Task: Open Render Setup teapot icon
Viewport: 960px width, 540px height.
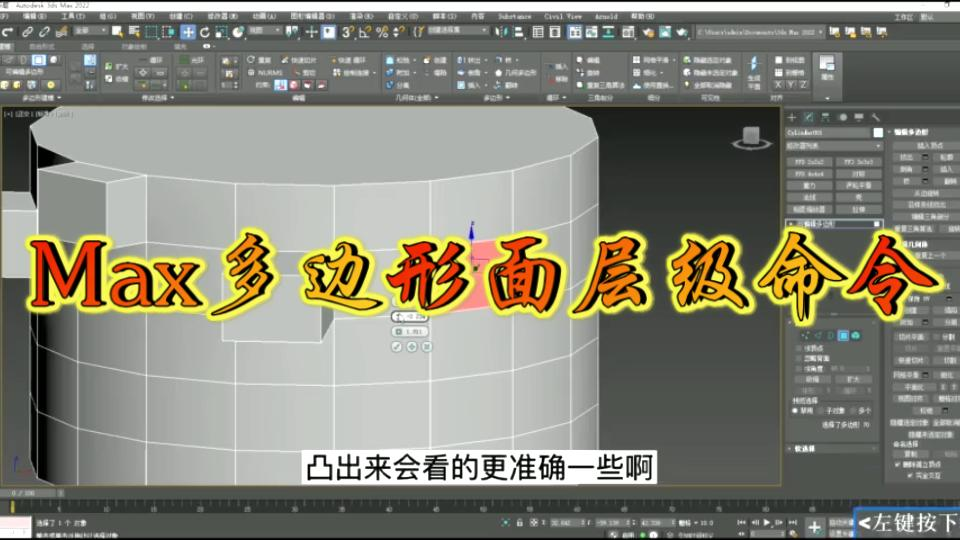Action: click(x=648, y=32)
